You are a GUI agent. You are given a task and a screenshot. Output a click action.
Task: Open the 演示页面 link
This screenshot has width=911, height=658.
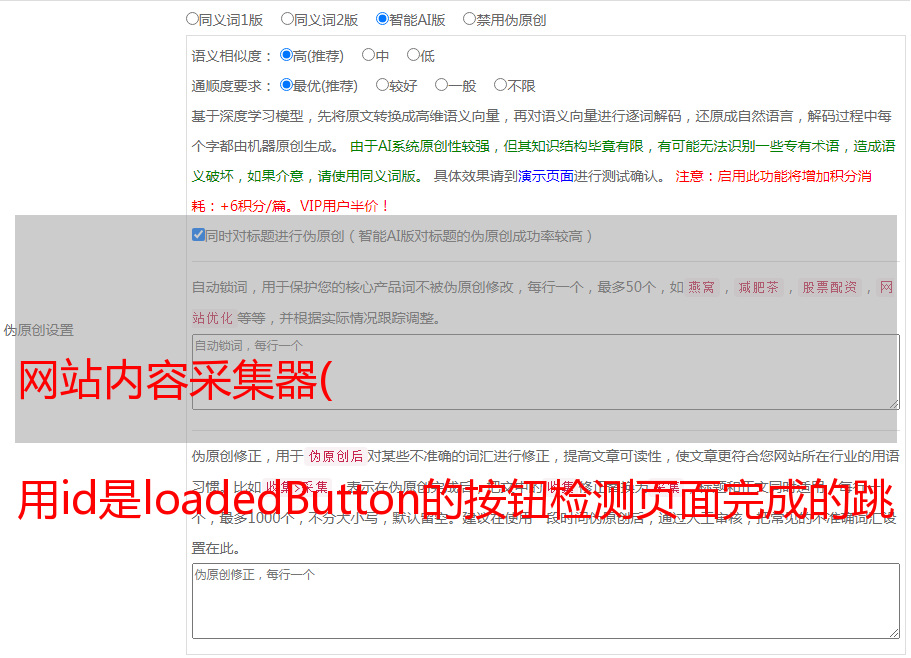[x=546, y=176]
